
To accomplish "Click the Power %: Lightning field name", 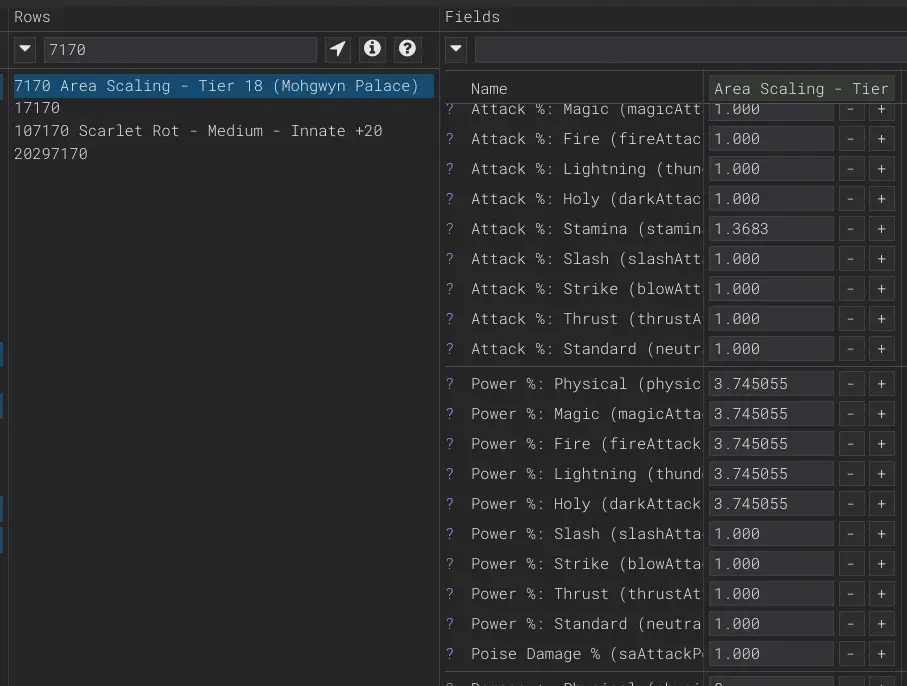I will click(x=585, y=474).
